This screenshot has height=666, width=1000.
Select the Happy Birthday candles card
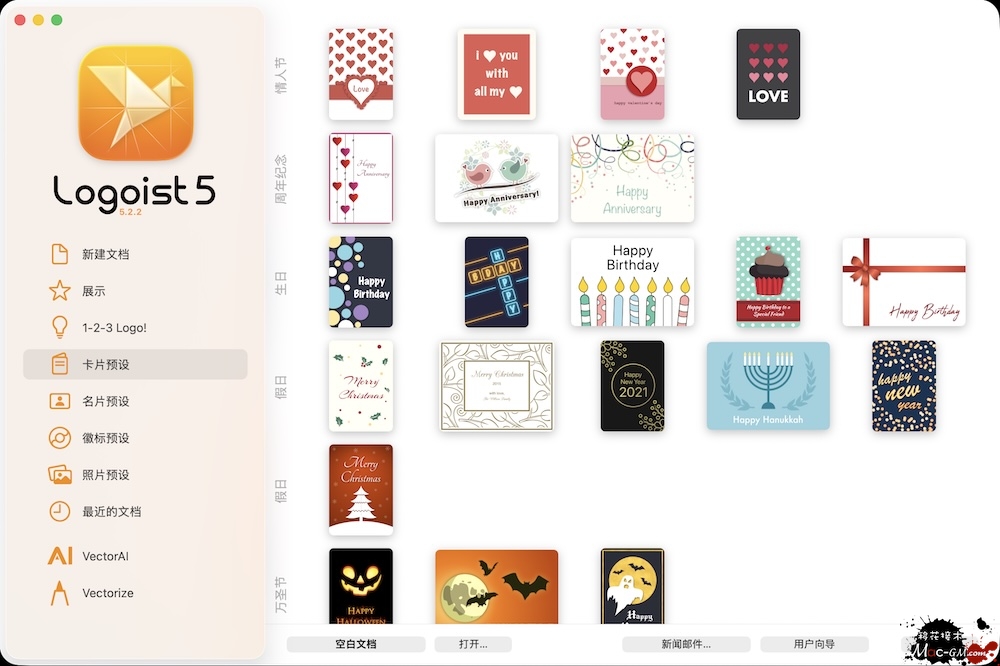point(632,282)
